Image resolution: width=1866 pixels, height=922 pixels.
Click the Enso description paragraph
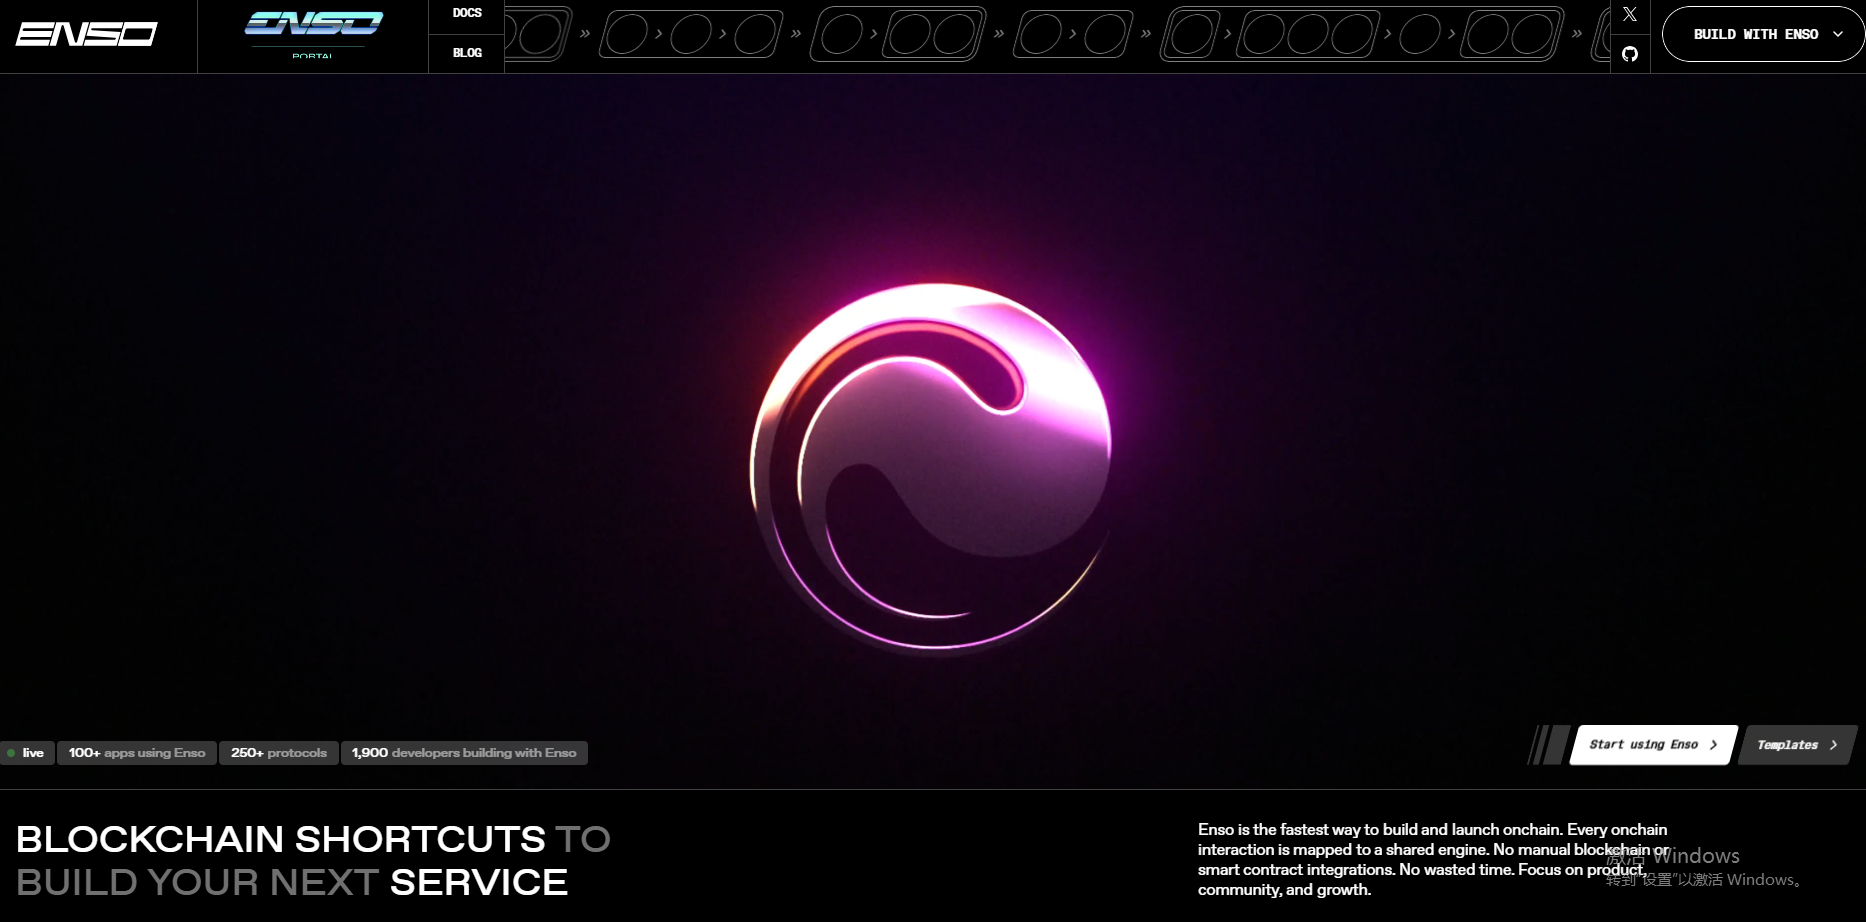(x=1432, y=859)
